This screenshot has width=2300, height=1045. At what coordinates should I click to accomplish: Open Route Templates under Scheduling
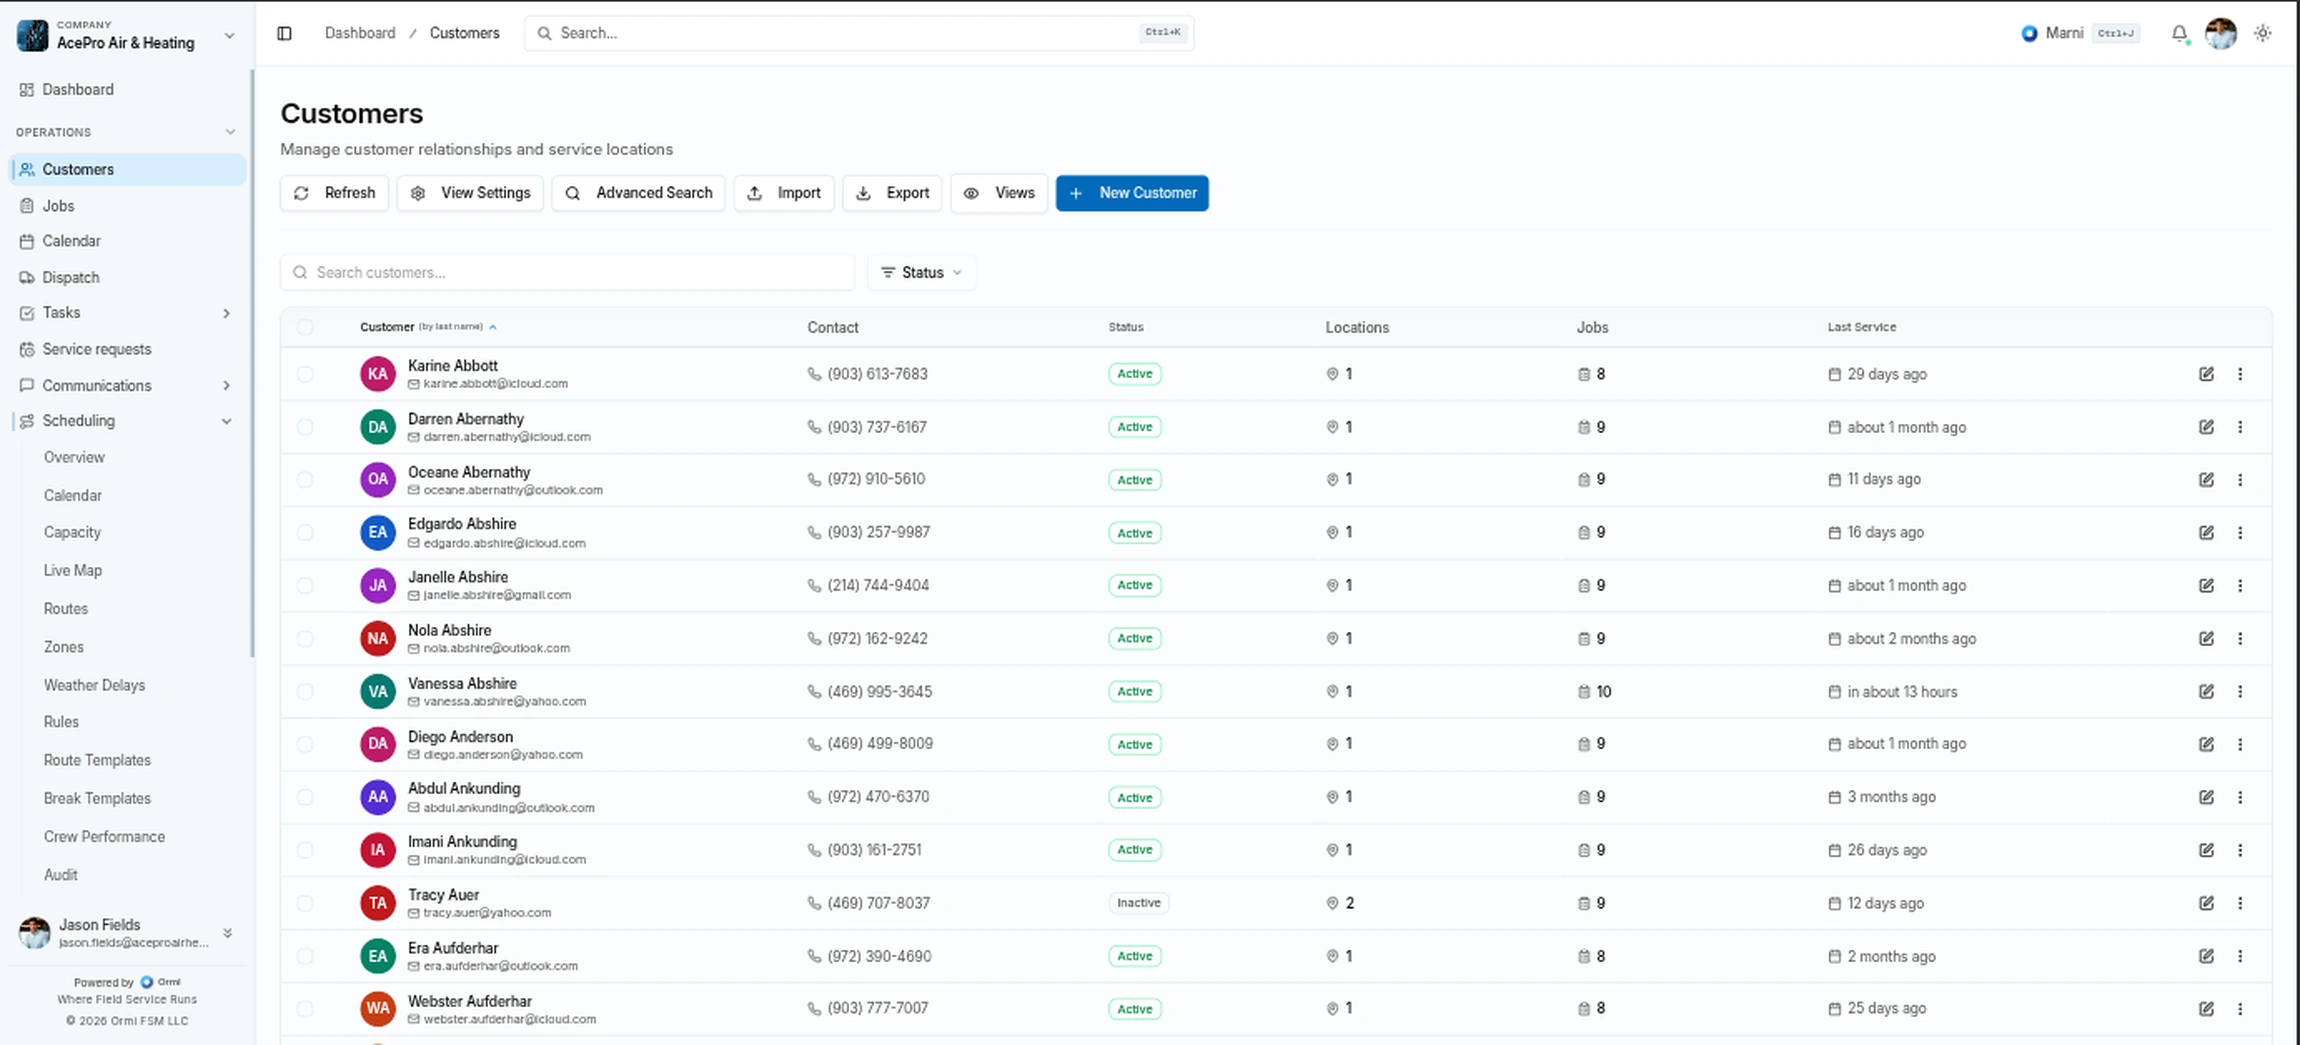97,760
